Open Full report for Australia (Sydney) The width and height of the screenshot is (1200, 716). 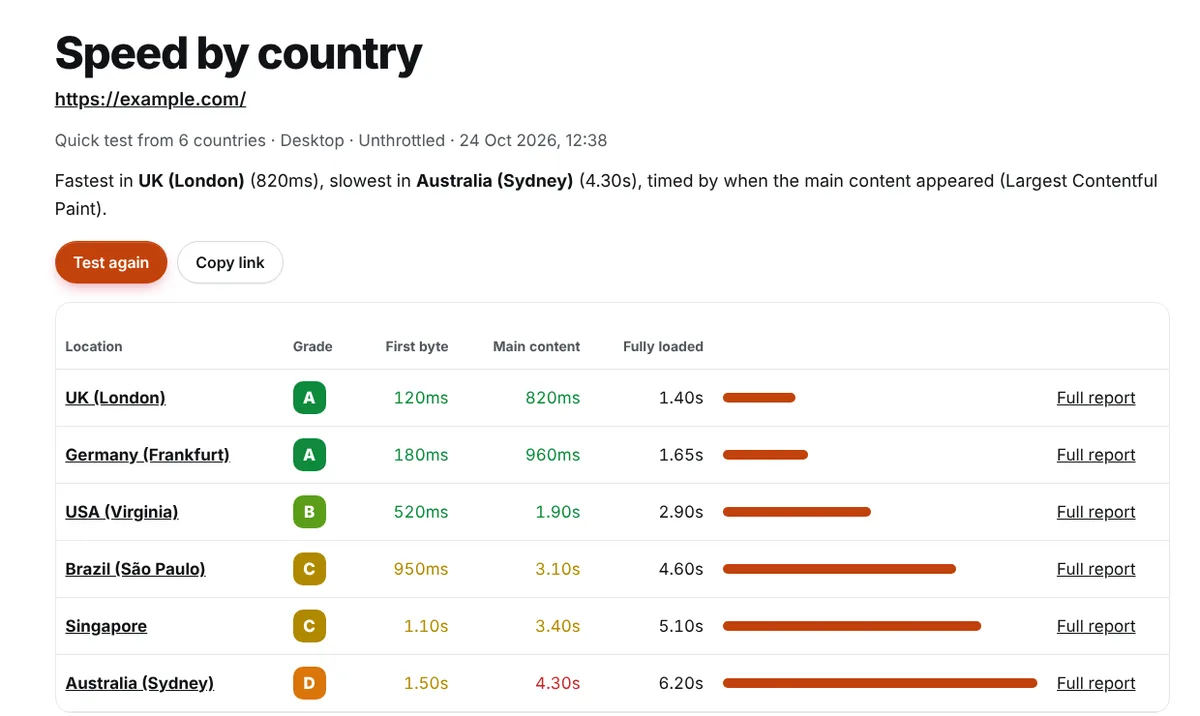point(1096,683)
